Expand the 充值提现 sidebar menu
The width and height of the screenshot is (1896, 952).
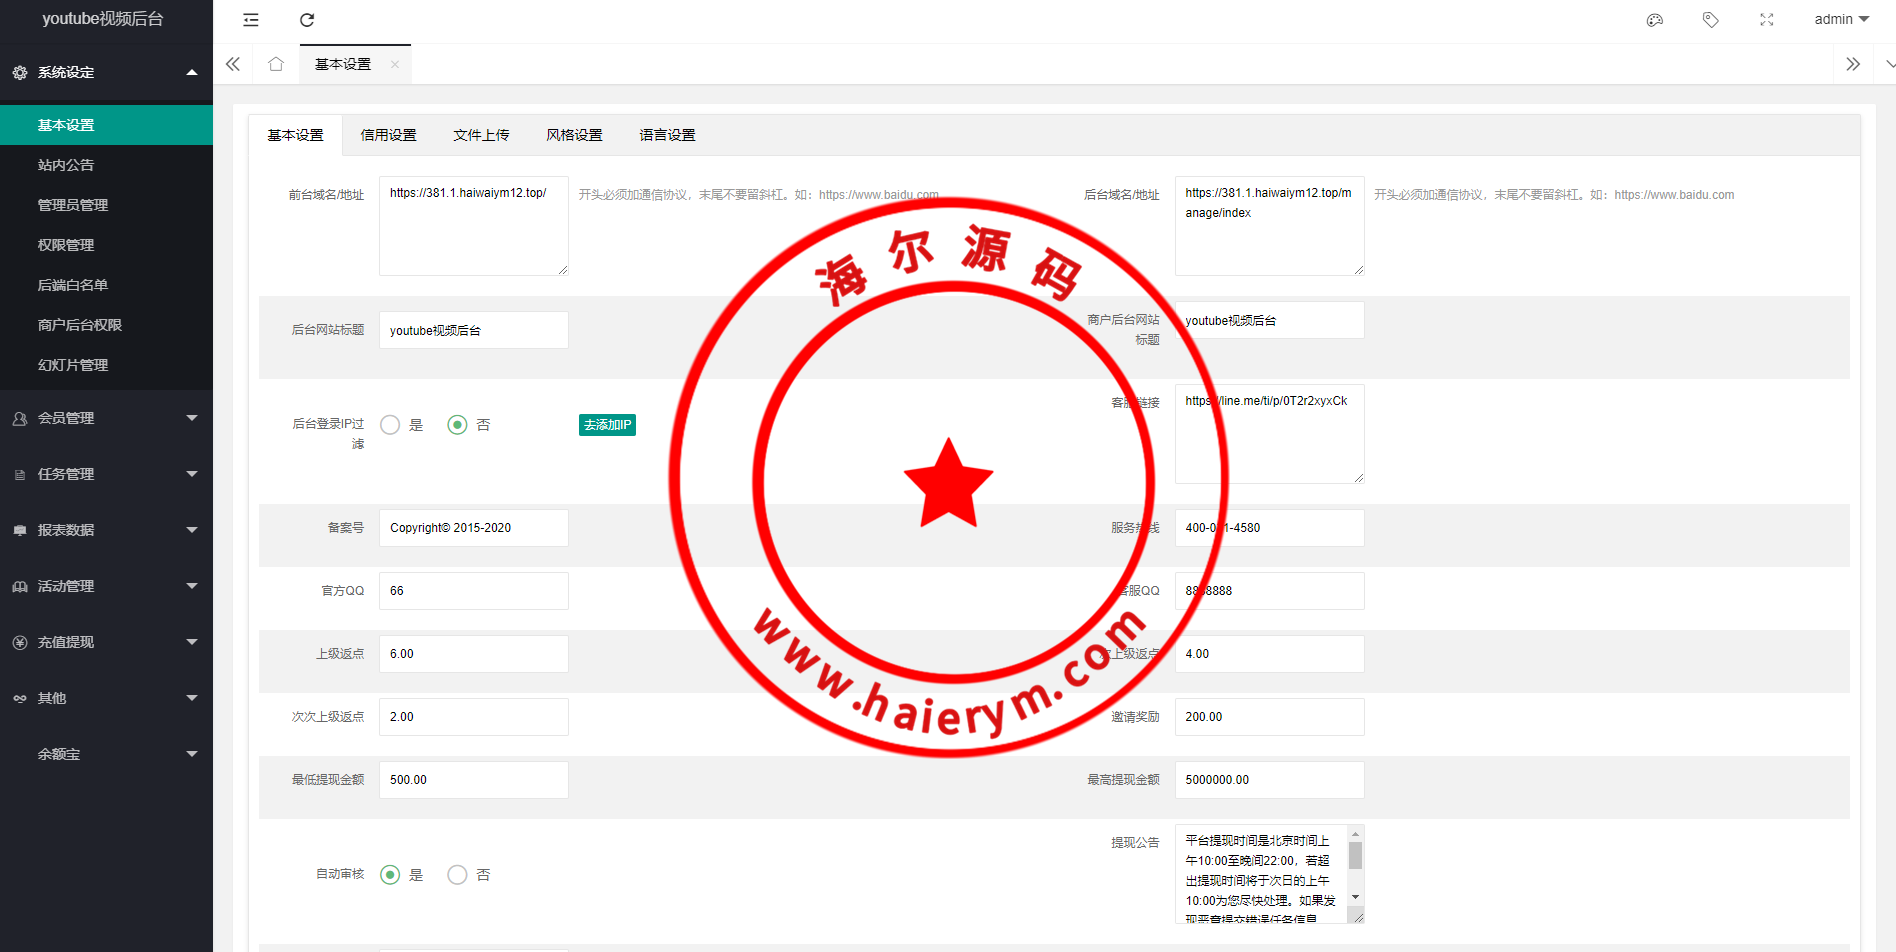(x=106, y=642)
